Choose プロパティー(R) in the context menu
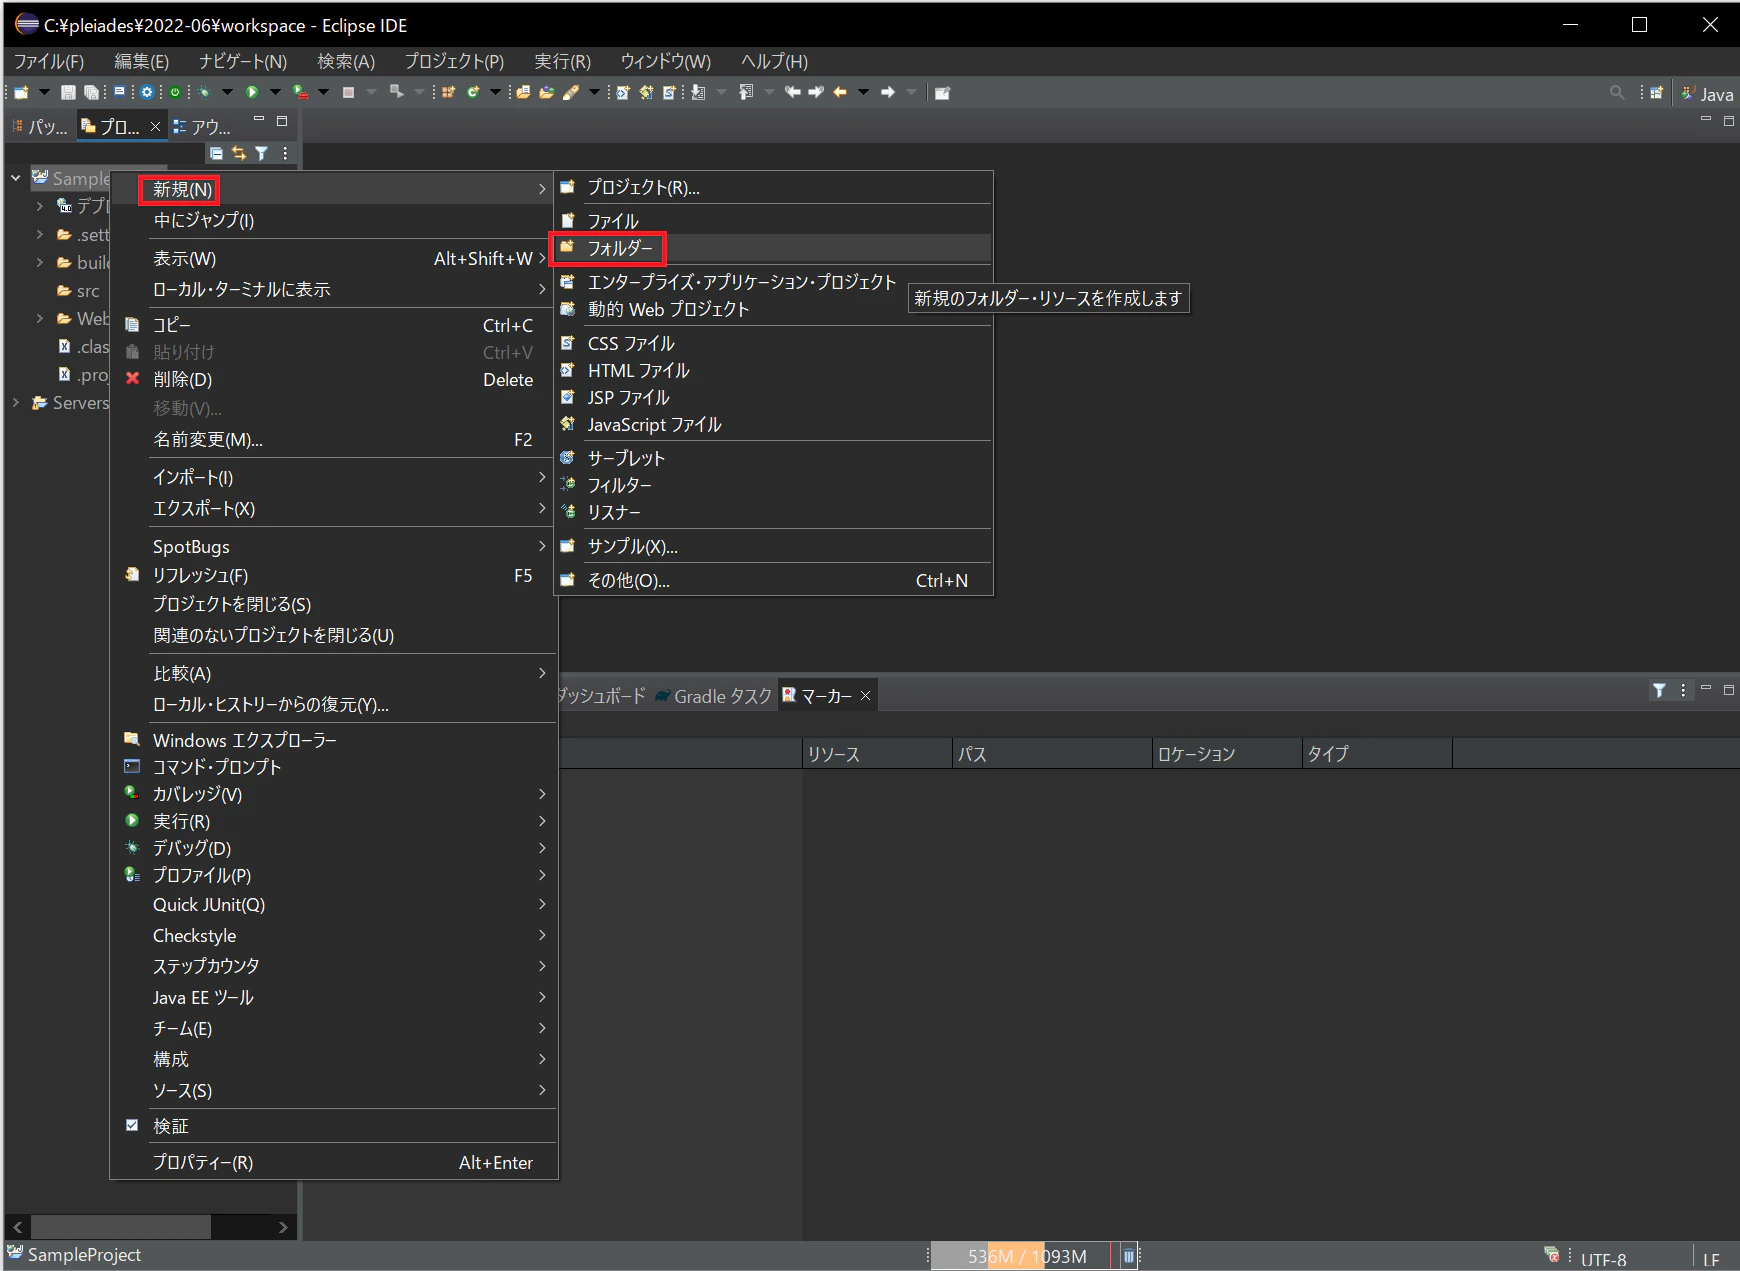This screenshot has width=1740, height=1271. tap(333, 1162)
